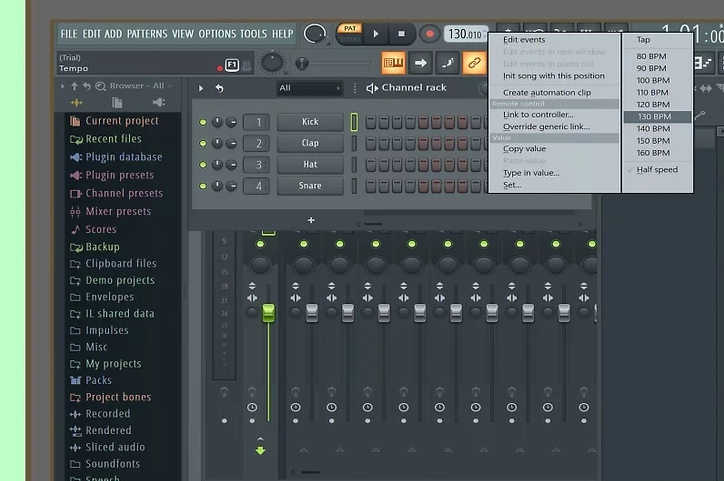
Task: Open the TOOLS menu
Action: click(x=253, y=34)
